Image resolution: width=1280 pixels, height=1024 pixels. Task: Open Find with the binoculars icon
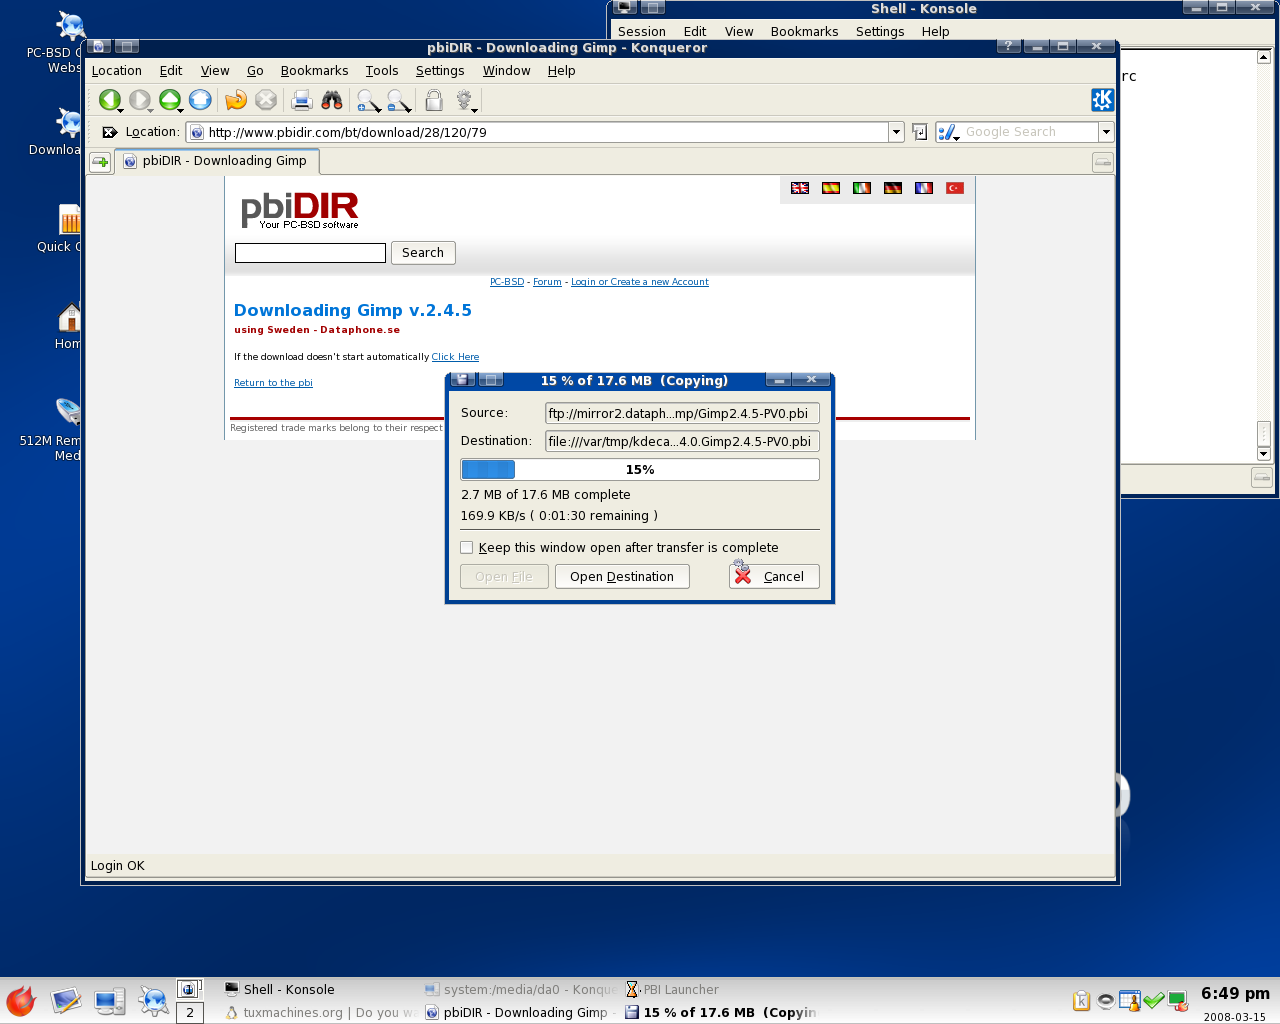click(332, 100)
